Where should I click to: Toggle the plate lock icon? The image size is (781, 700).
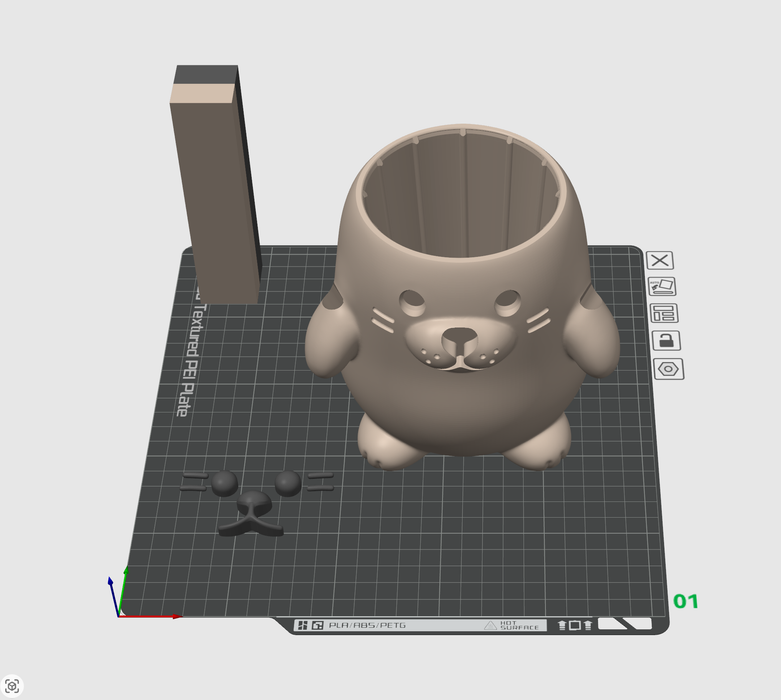coord(661,341)
